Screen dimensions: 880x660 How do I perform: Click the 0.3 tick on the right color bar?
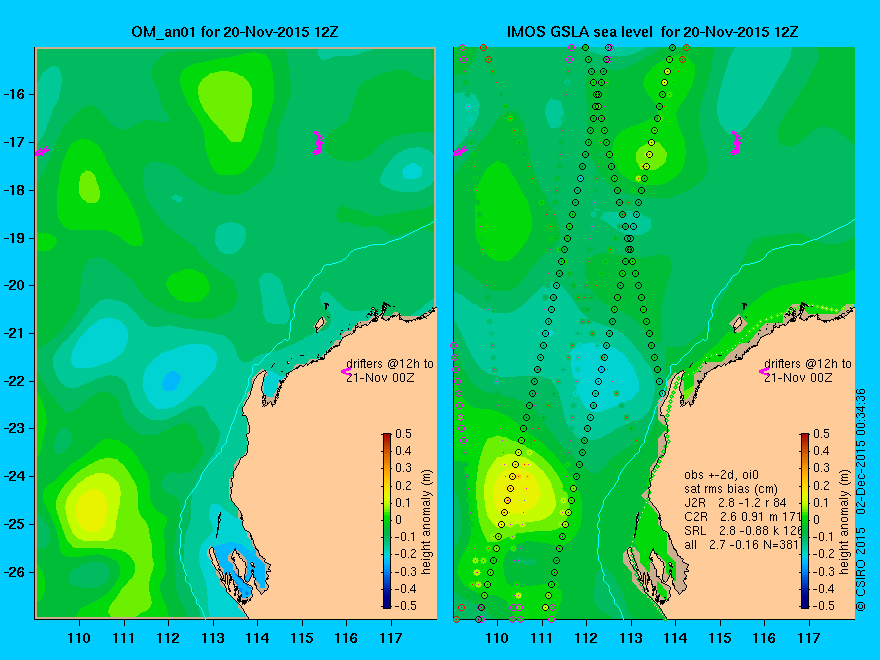click(x=822, y=468)
